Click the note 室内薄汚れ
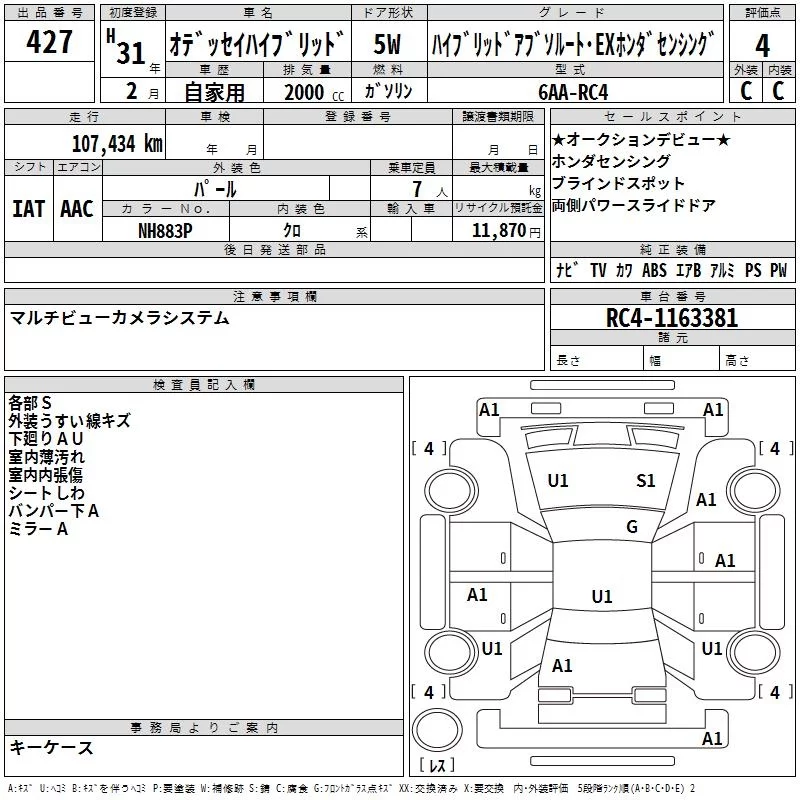The height and width of the screenshot is (800, 800). click(x=46, y=457)
